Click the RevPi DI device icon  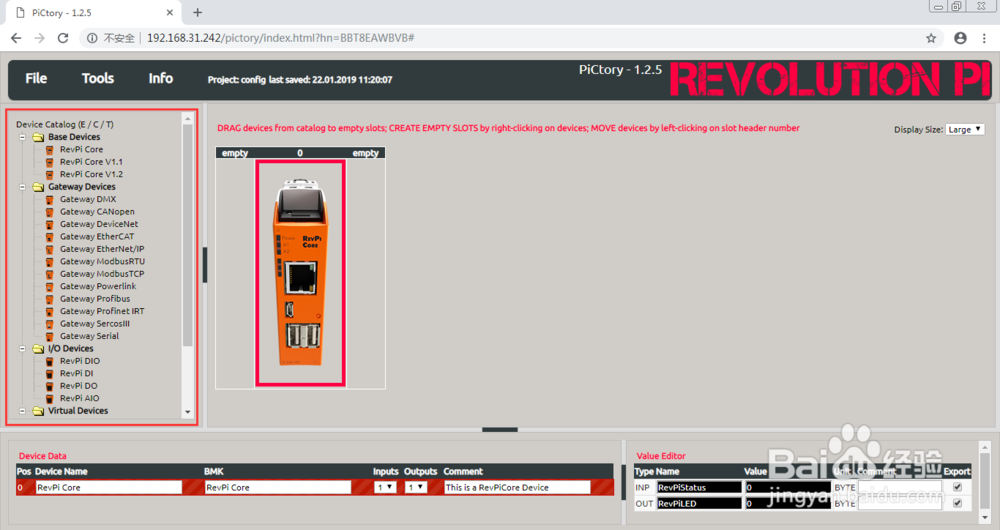click(x=49, y=374)
